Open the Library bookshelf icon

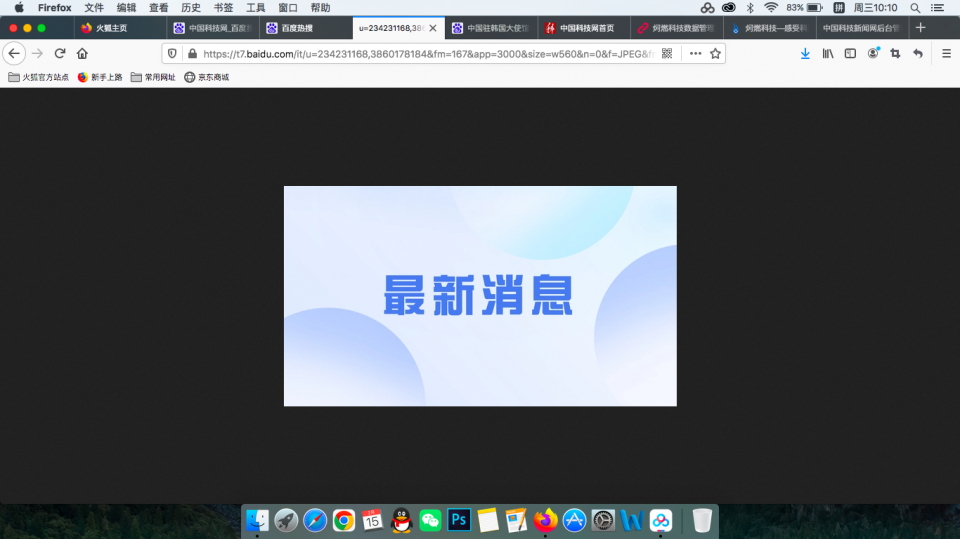tap(828, 53)
